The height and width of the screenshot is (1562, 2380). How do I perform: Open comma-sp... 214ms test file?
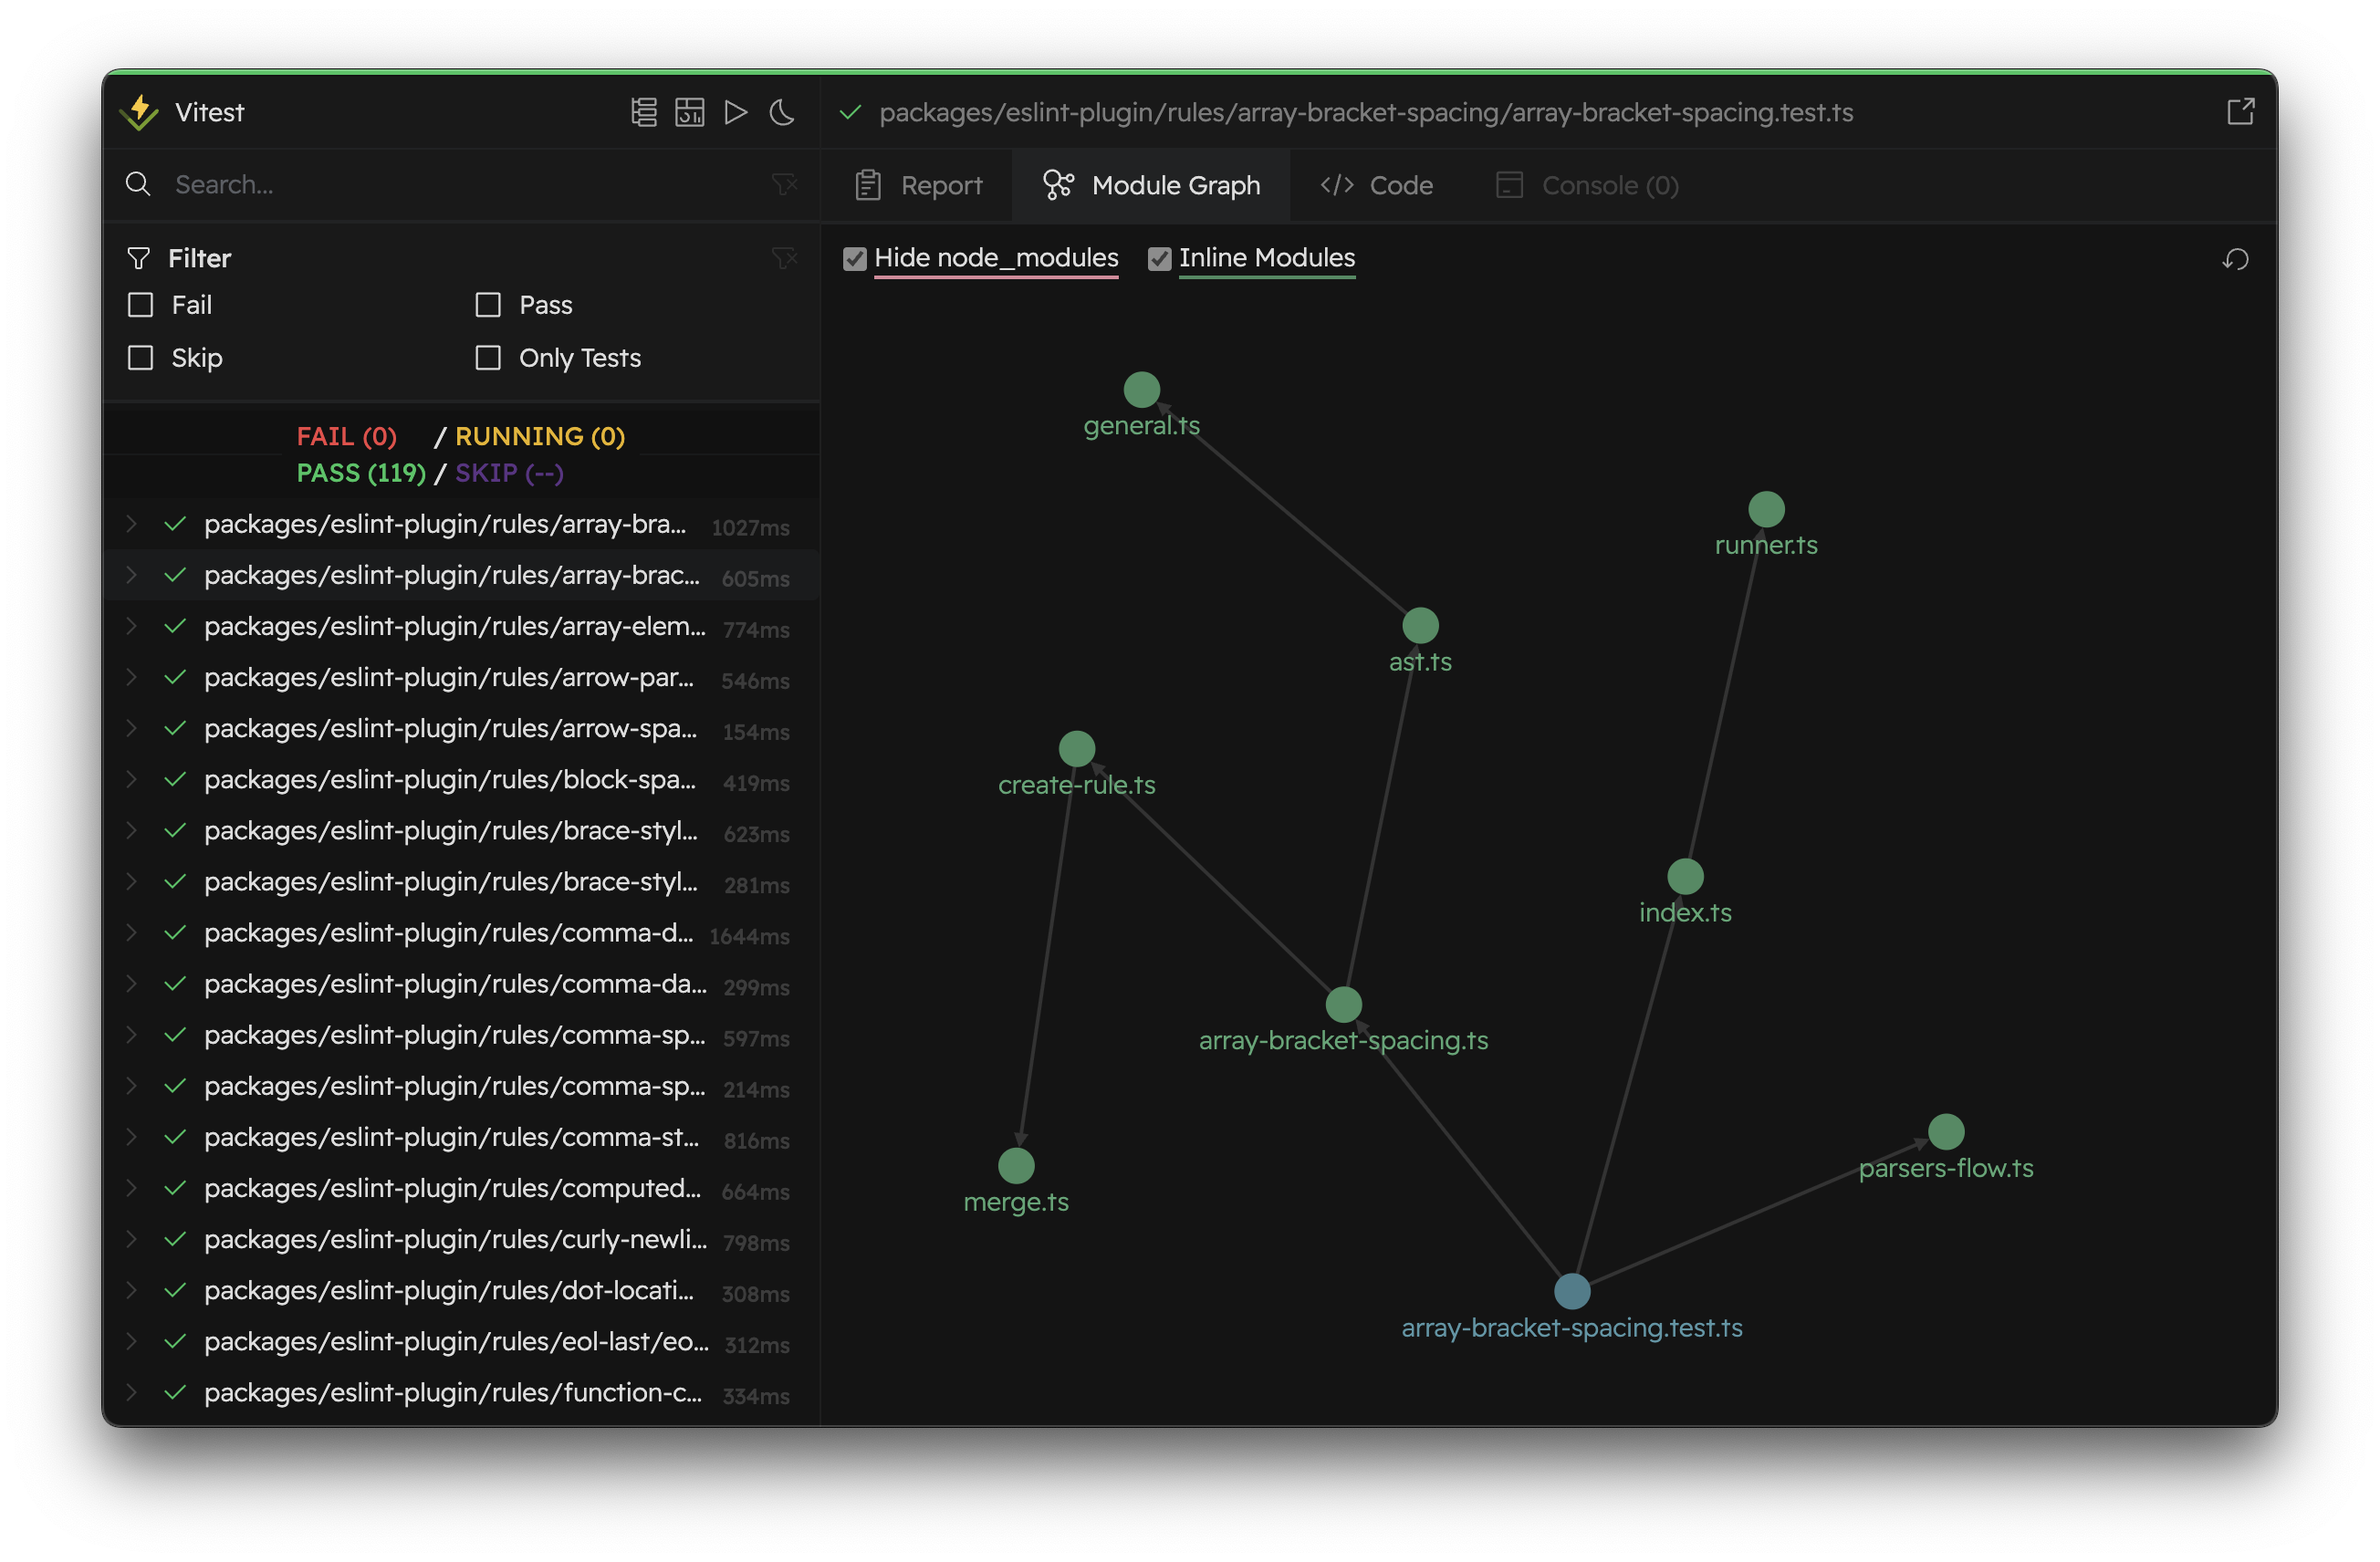pos(461,1086)
